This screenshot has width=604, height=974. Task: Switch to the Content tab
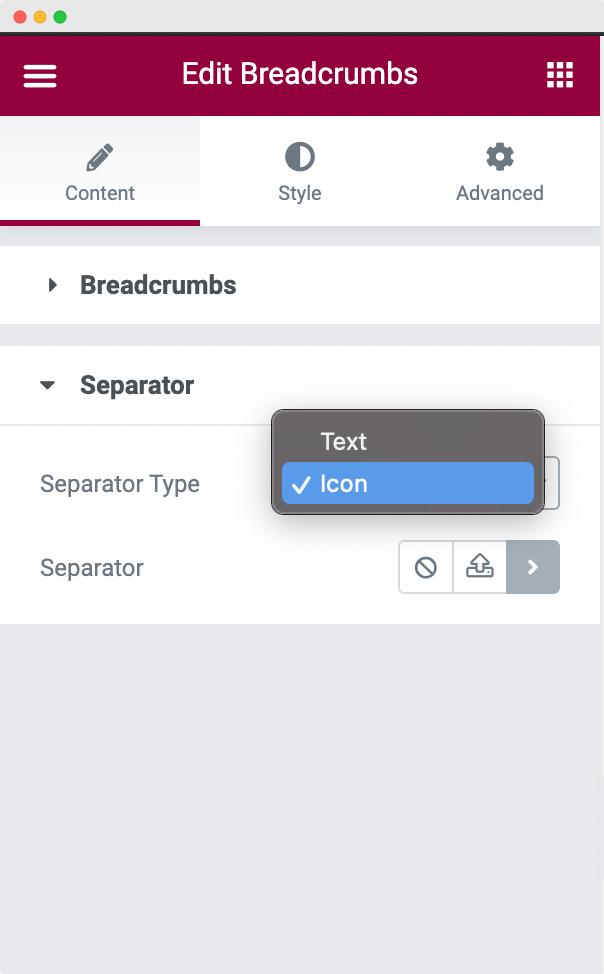pyautogui.click(x=100, y=172)
